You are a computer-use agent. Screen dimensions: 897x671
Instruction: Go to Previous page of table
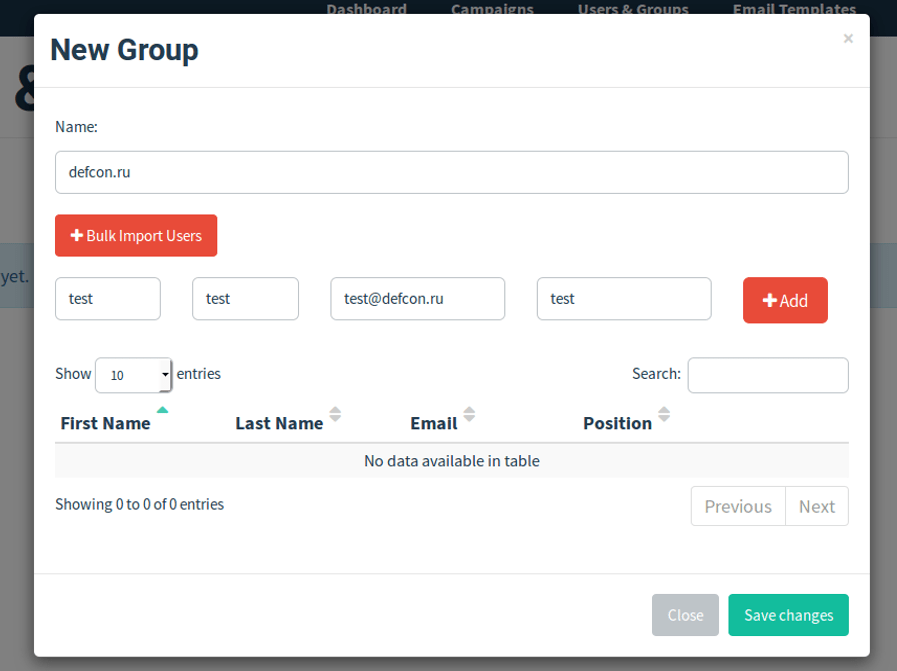point(738,506)
